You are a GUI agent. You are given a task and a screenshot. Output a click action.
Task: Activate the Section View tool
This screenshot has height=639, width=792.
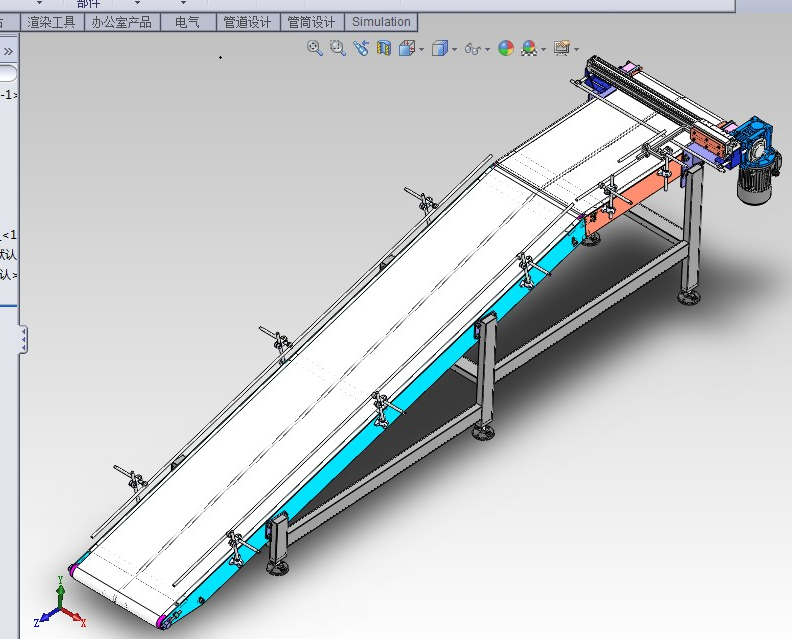[x=384, y=48]
